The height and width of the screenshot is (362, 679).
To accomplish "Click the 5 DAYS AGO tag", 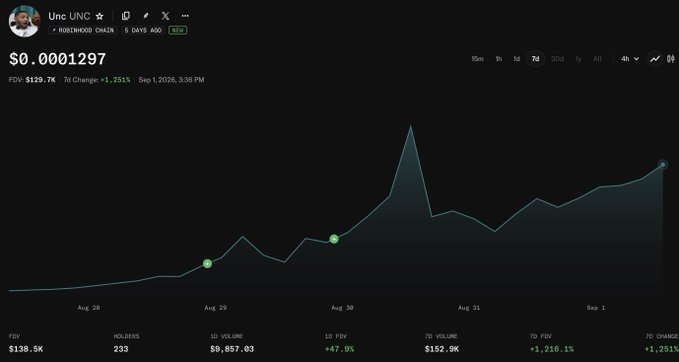I will click(x=143, y=30).
